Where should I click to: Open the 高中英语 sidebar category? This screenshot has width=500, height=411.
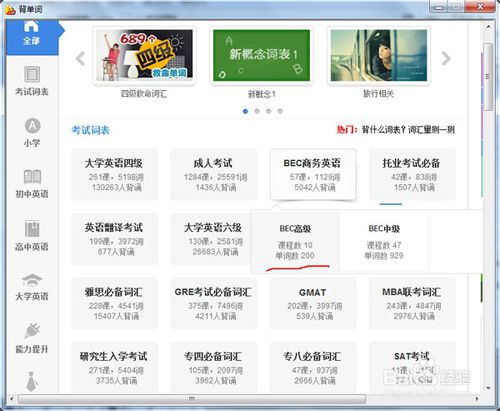(x=32, y=235)
